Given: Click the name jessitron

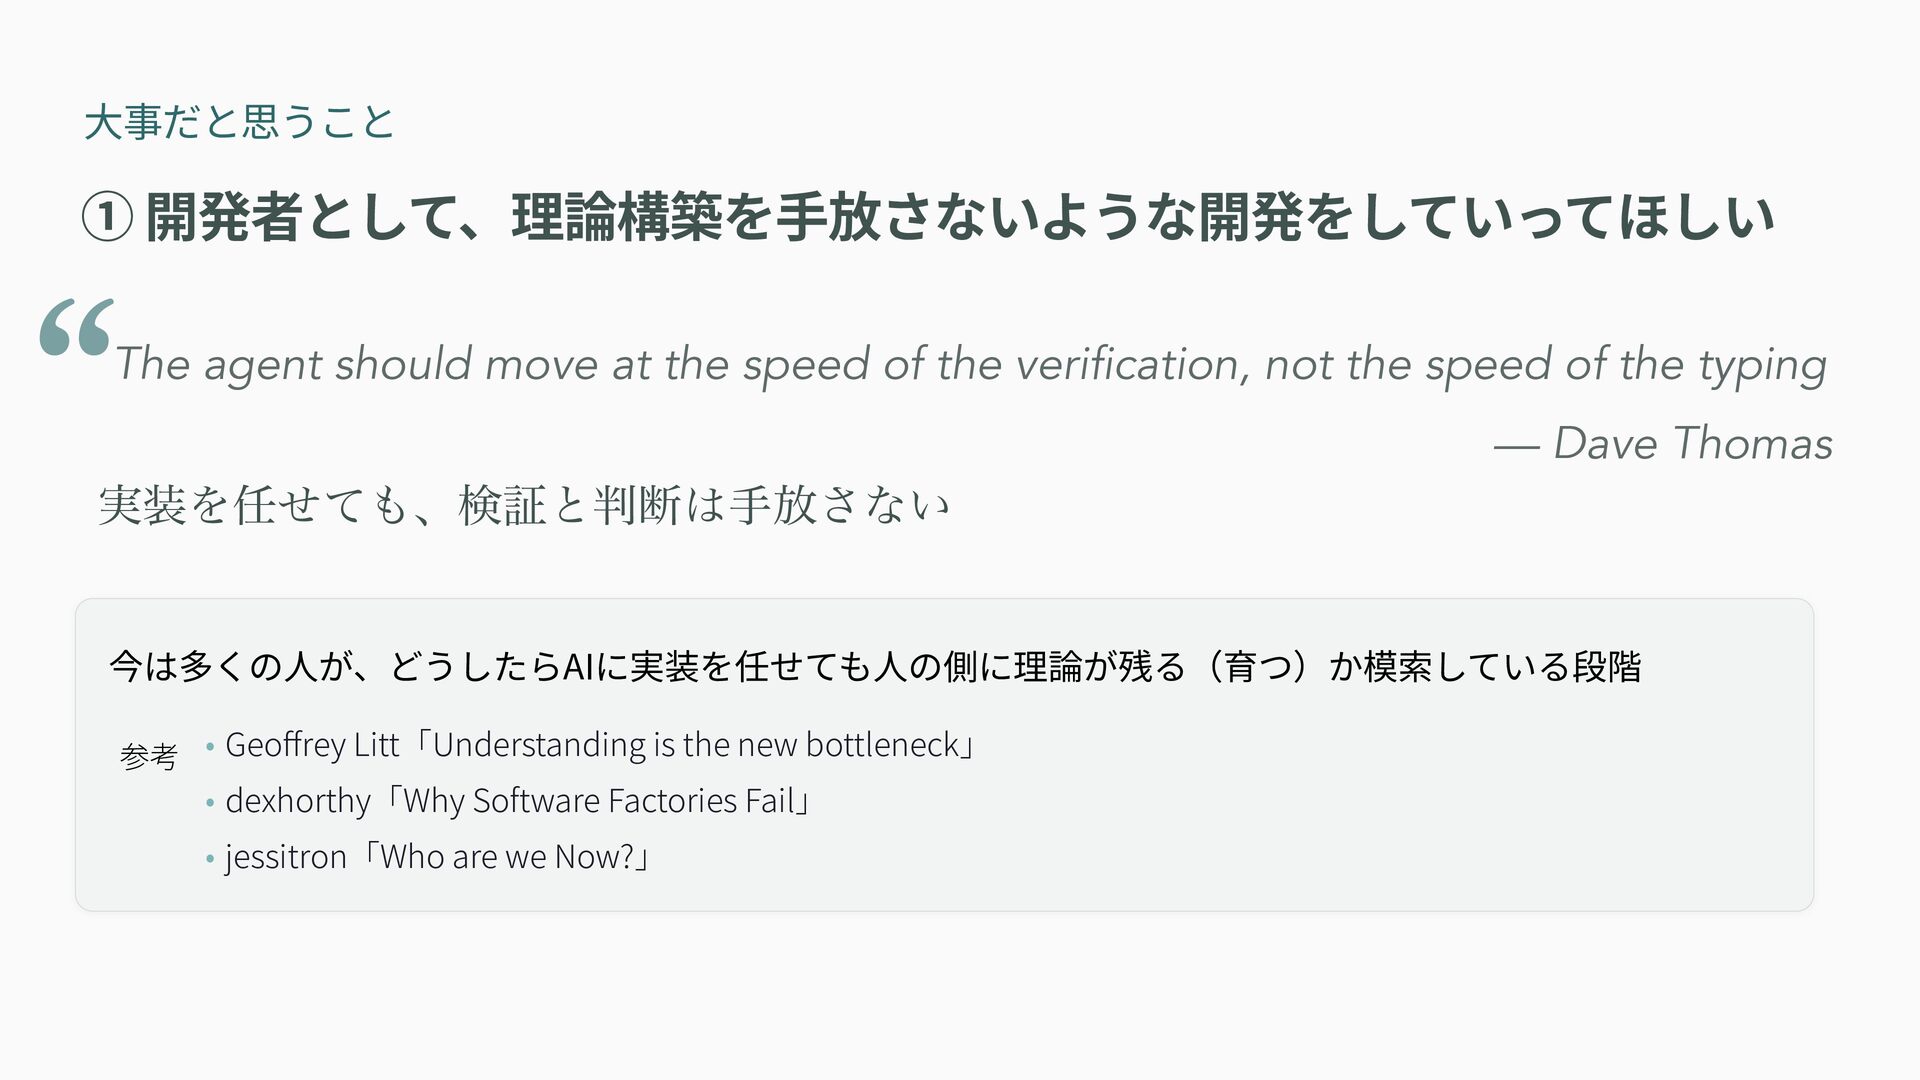Looking at the screenshot, I should click(286, 858).
